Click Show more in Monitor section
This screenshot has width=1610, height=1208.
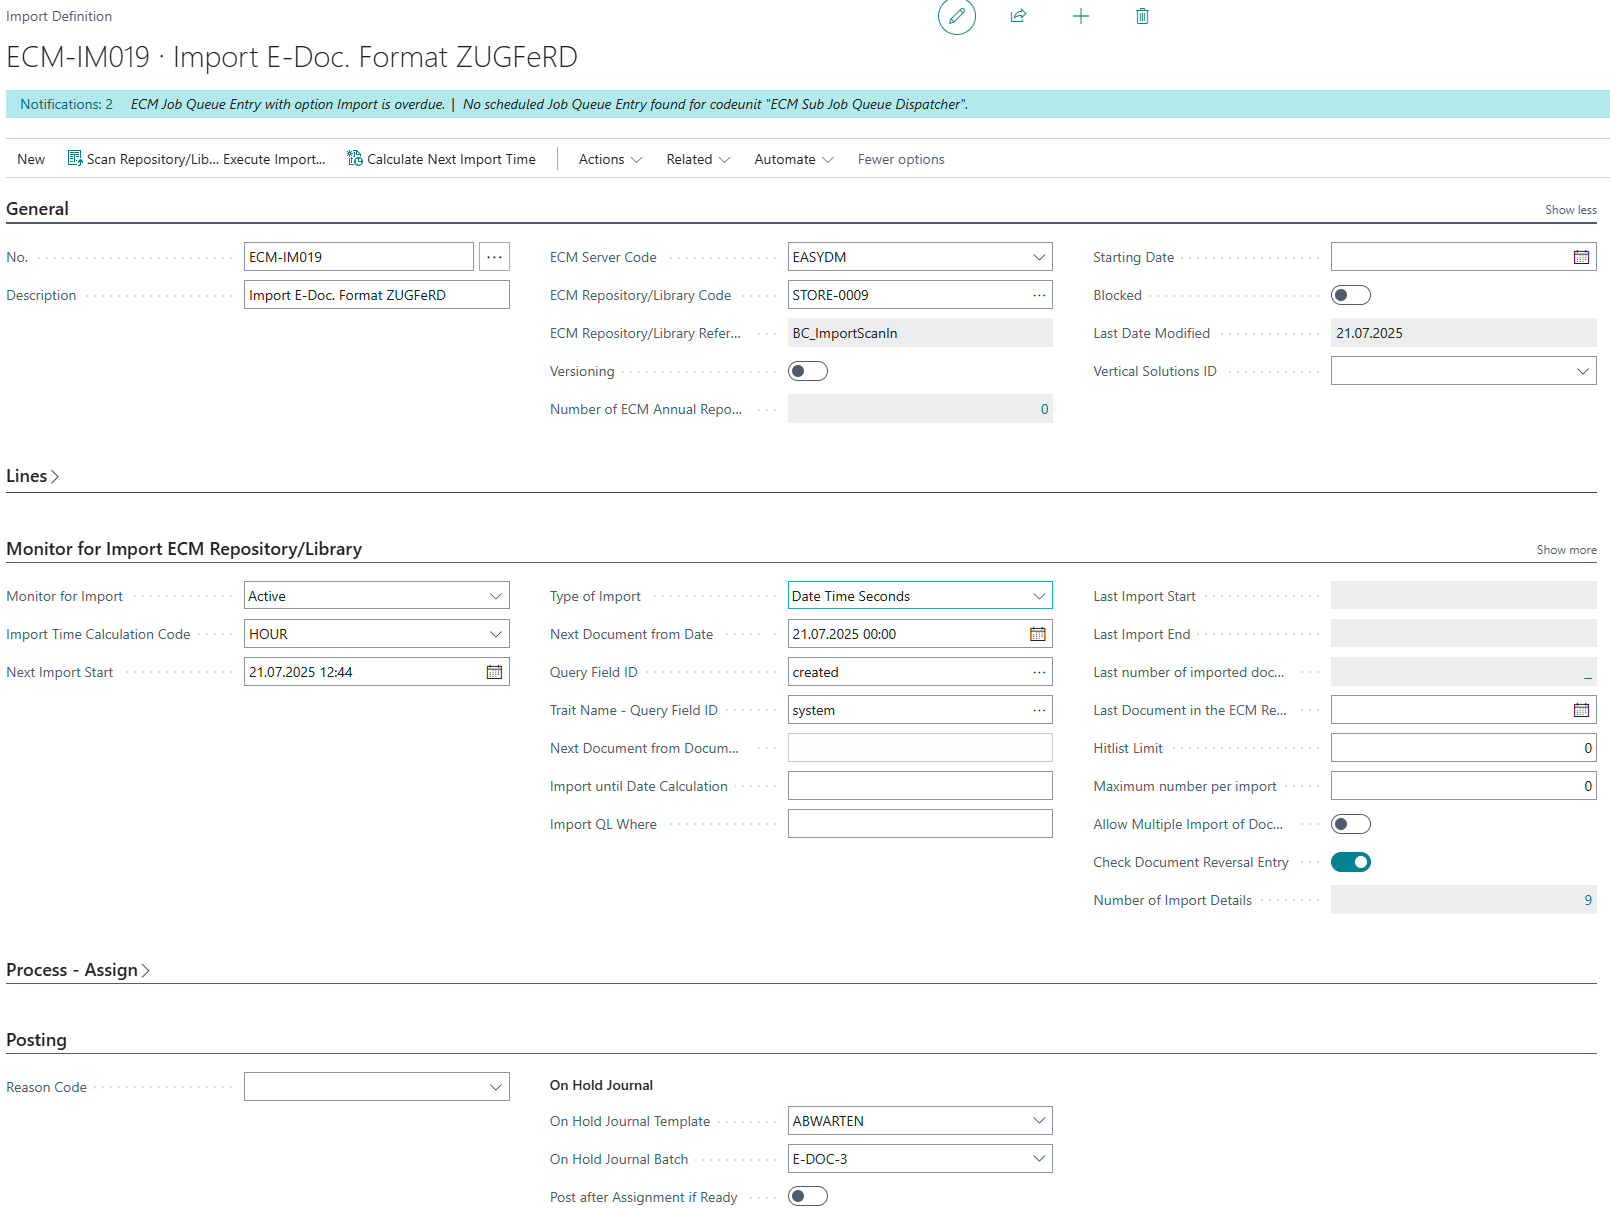(1566, 550)
